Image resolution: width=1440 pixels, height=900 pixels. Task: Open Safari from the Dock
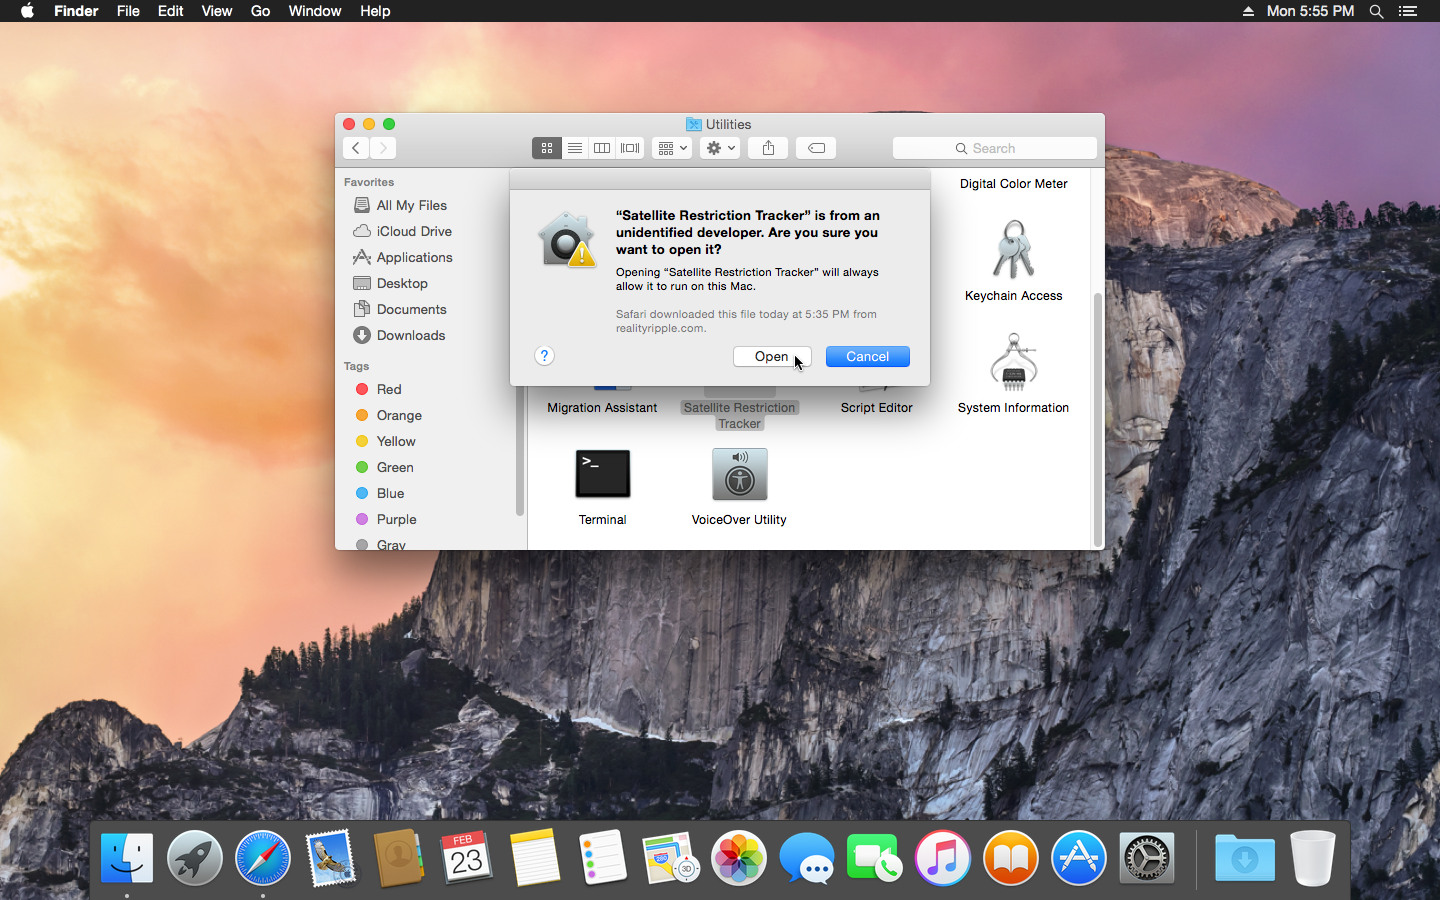[x=262, y=858]
